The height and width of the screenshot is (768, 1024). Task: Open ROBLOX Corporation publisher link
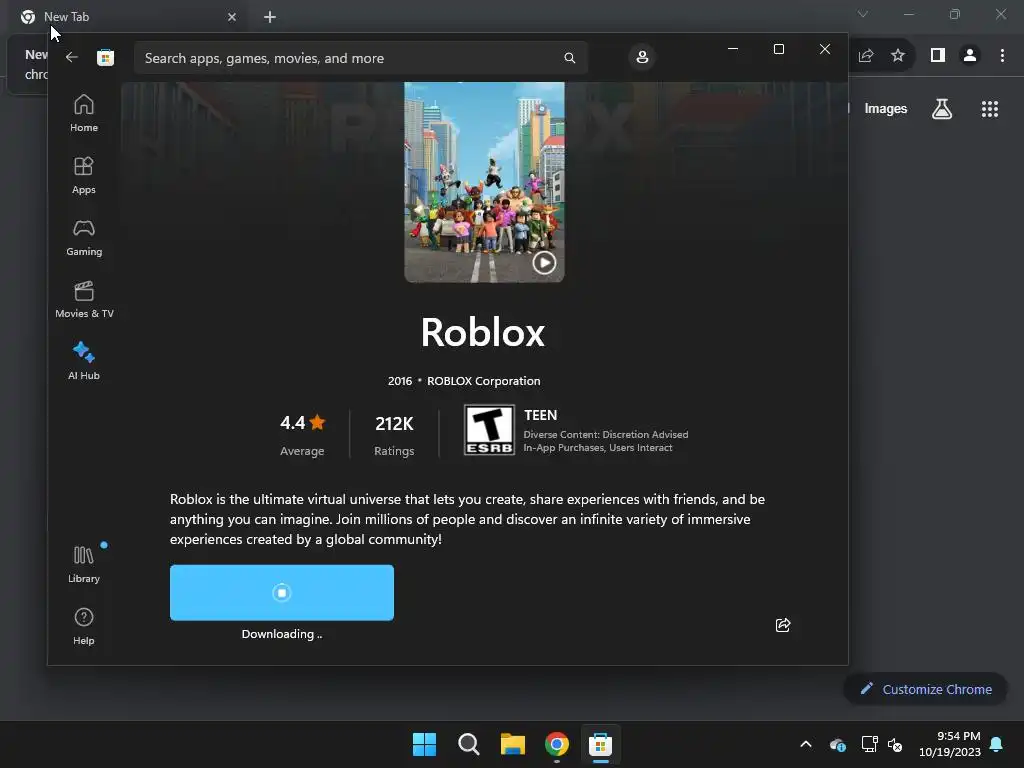483,381
